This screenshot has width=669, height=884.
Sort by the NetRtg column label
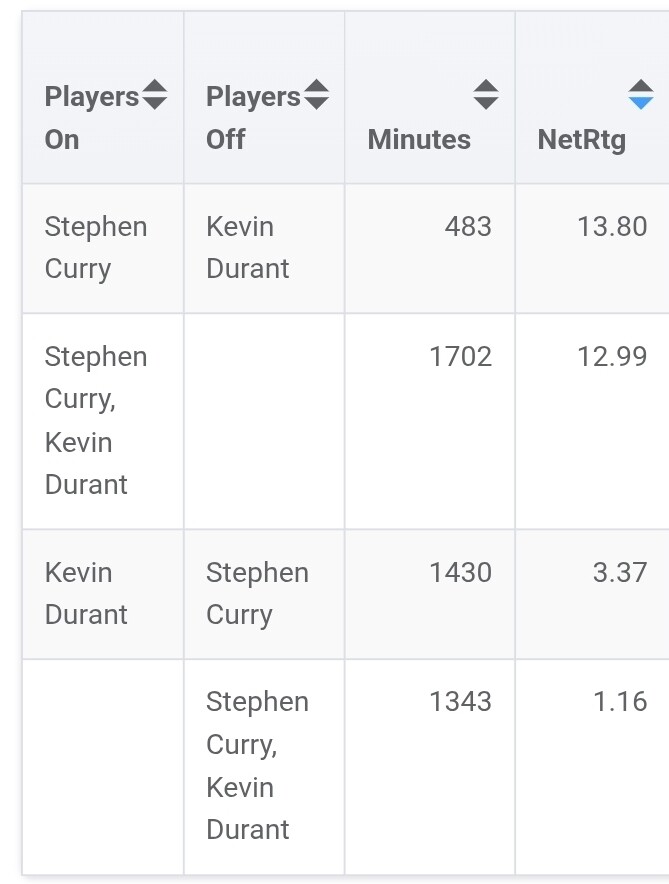[582, 139]
